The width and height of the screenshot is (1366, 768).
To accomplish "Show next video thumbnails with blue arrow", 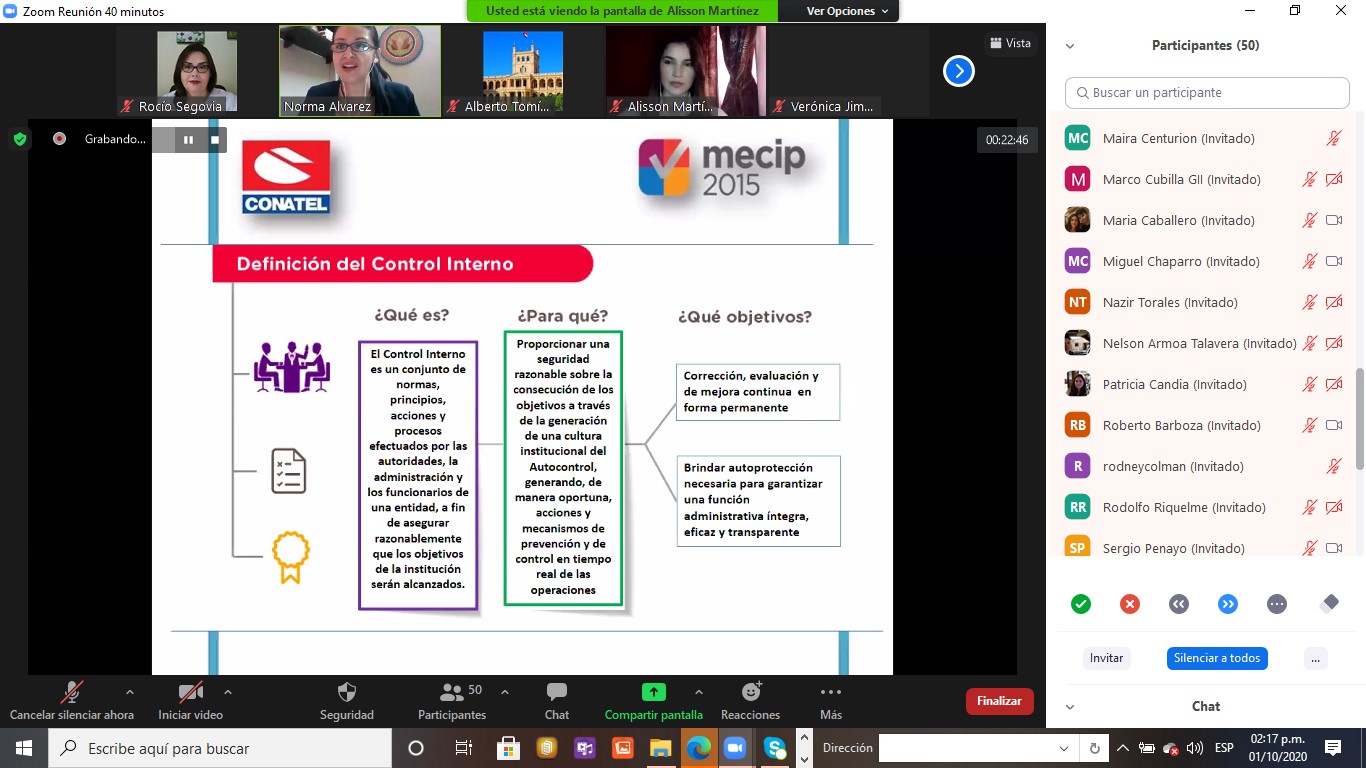I will pos(959,71).
